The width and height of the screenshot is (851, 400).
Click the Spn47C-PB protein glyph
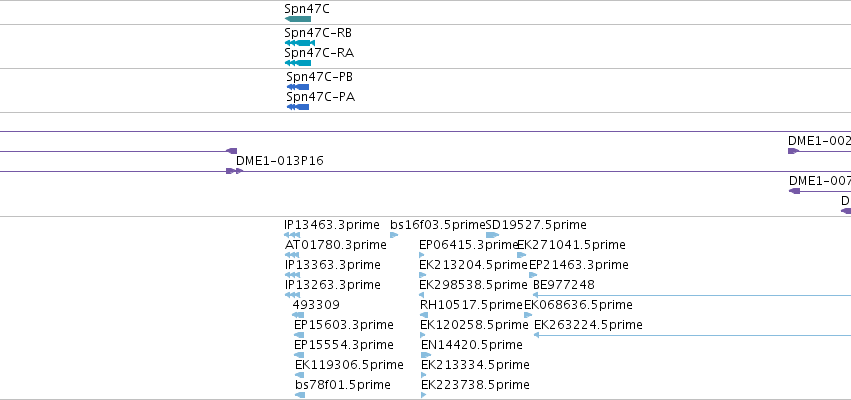click(298, 87)
